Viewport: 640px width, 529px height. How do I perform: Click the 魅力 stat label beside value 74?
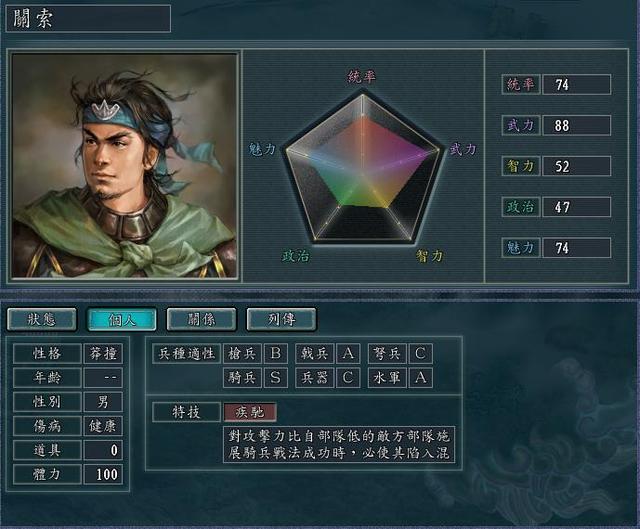coord(521,248)
